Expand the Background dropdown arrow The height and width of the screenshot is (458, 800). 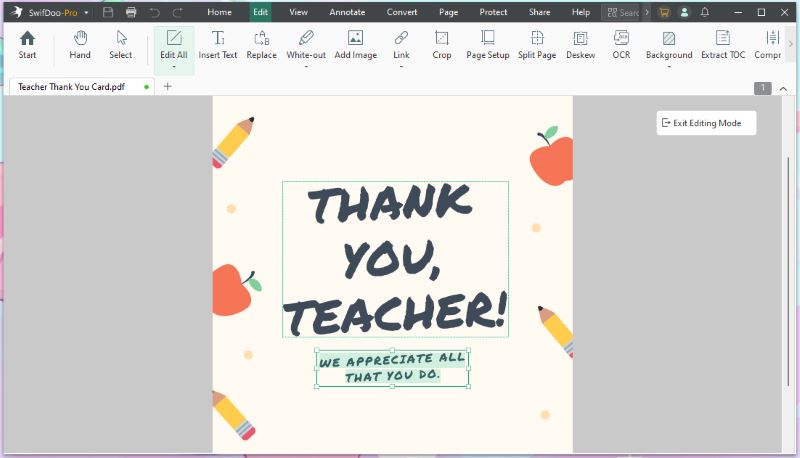pos(669,67)
